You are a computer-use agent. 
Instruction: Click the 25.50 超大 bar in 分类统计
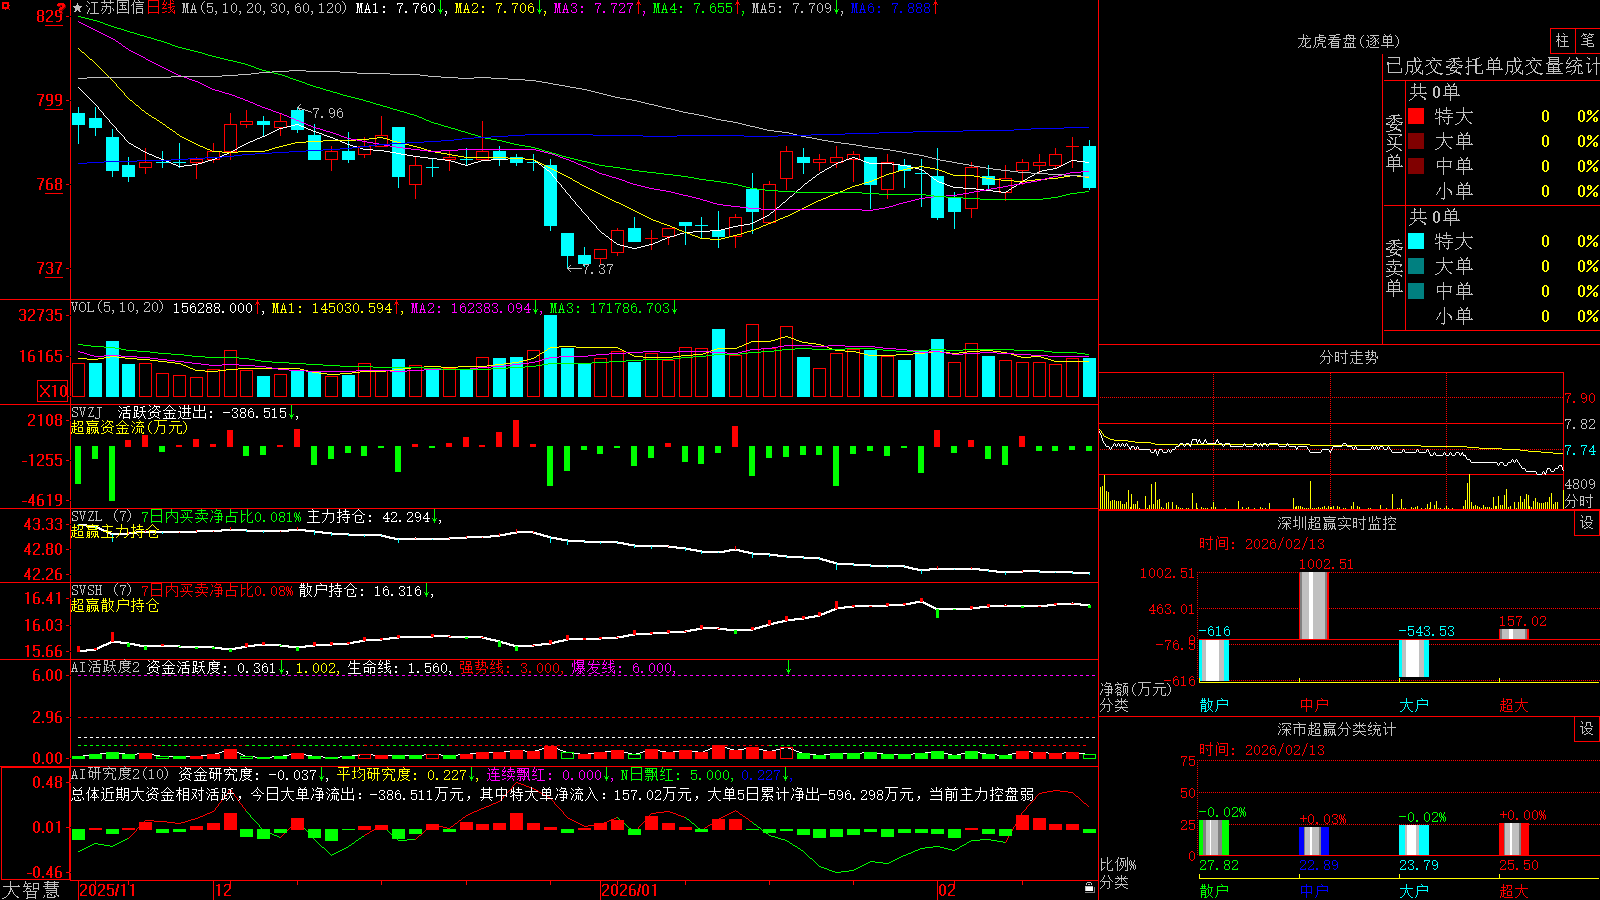1514,840
